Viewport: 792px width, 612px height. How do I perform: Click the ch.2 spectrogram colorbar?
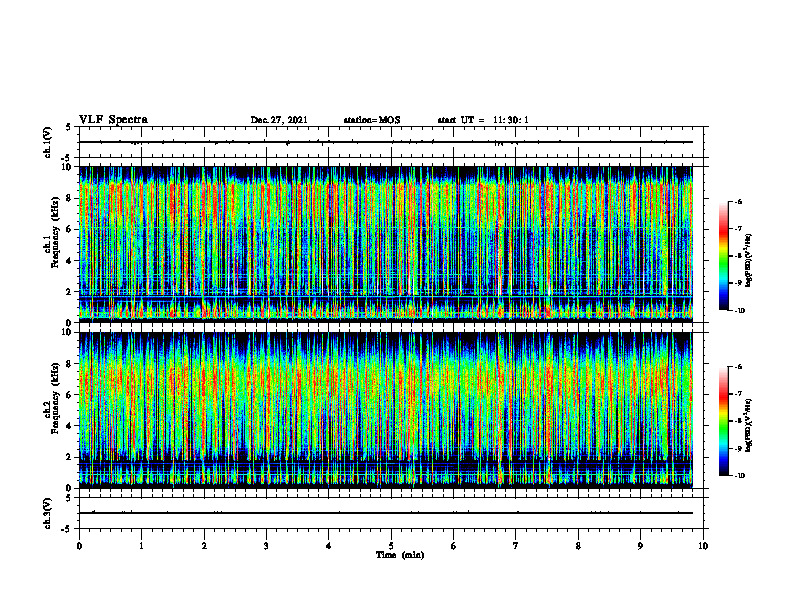coord(723,421)
